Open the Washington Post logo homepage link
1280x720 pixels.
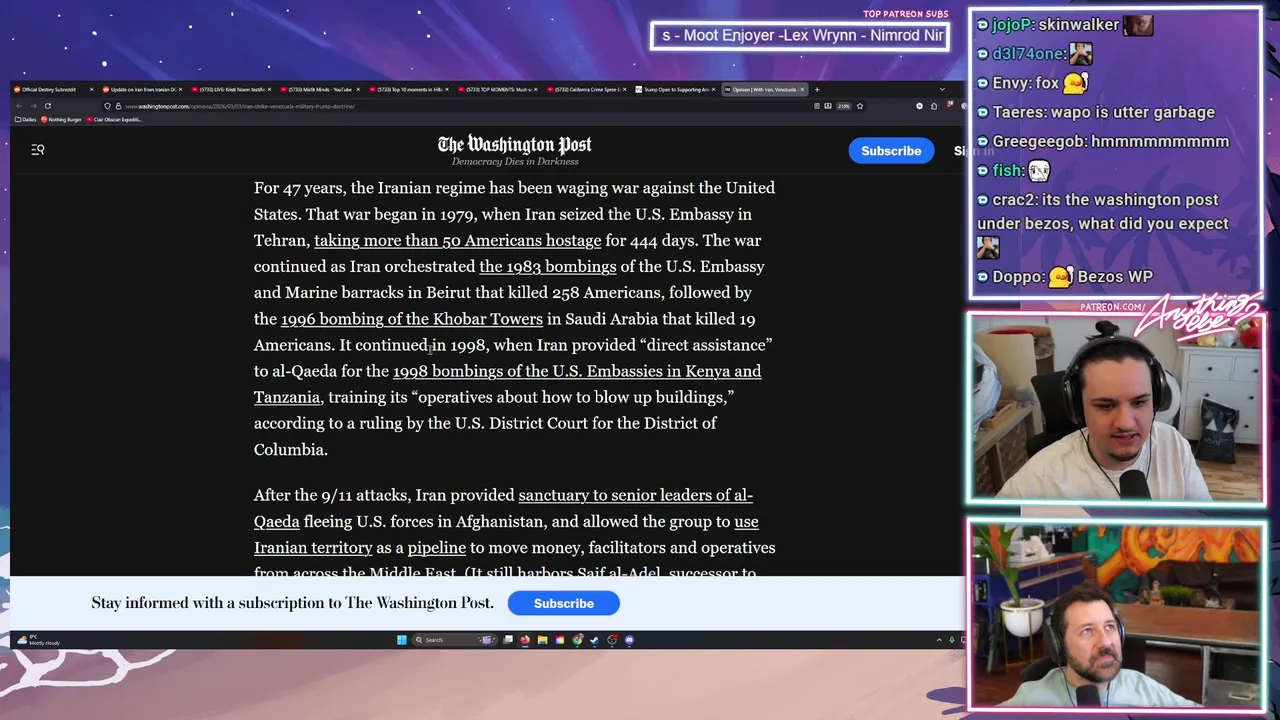coord(514,146)
